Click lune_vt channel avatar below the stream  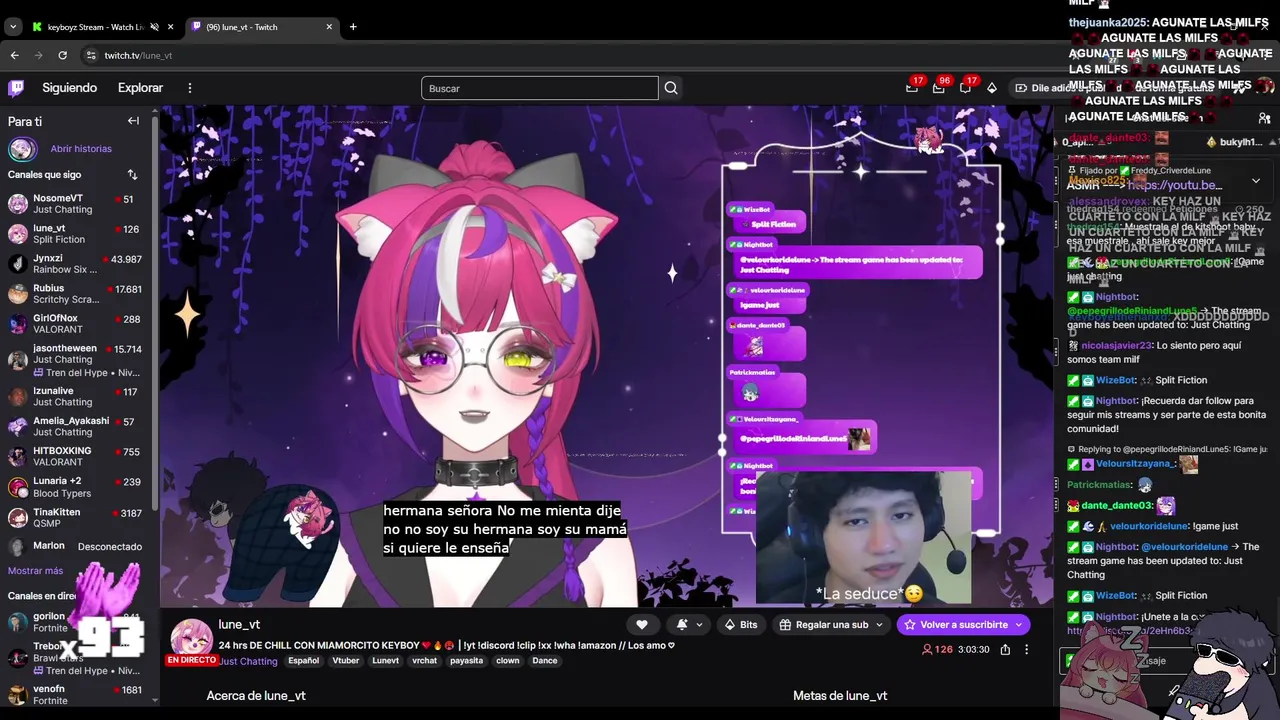point(191,640)
